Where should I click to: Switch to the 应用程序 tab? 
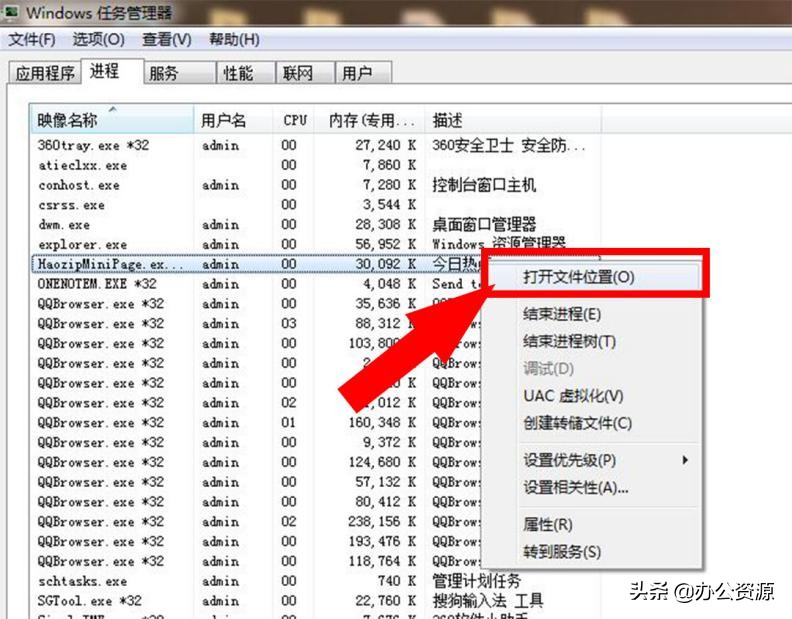tap(45, 73)
